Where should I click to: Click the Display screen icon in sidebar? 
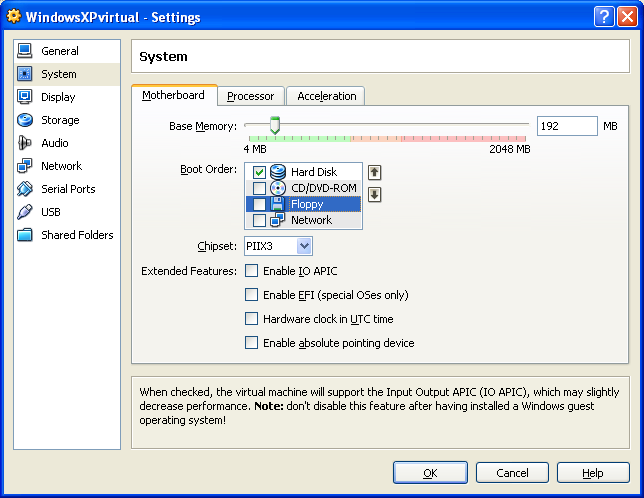click(25, 97)
